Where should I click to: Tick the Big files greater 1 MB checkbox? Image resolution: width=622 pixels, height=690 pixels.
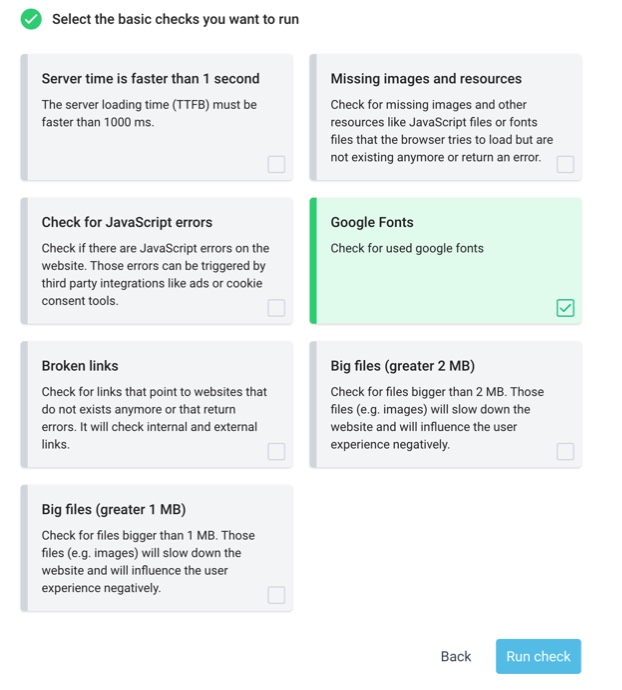pos(276,595)
